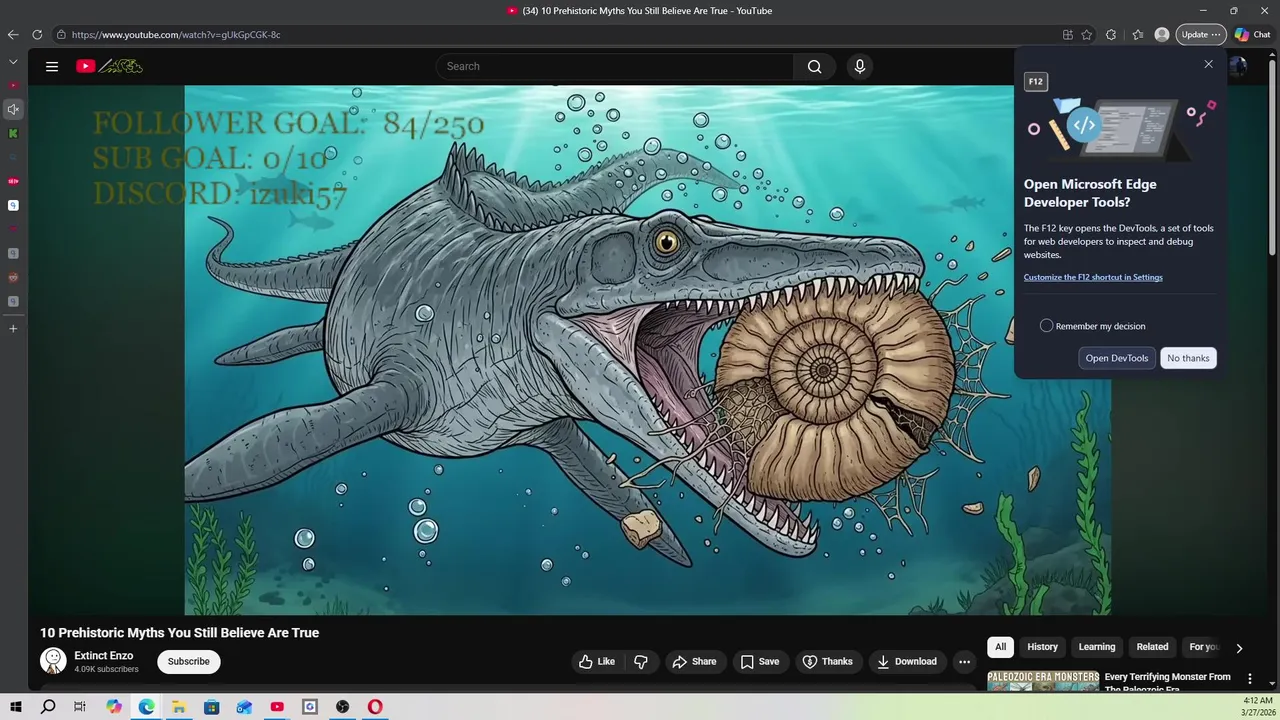Open Microsoft Store from the taskbar
Viewport: 1280px width, 720px height.
(x=212, y=707)
